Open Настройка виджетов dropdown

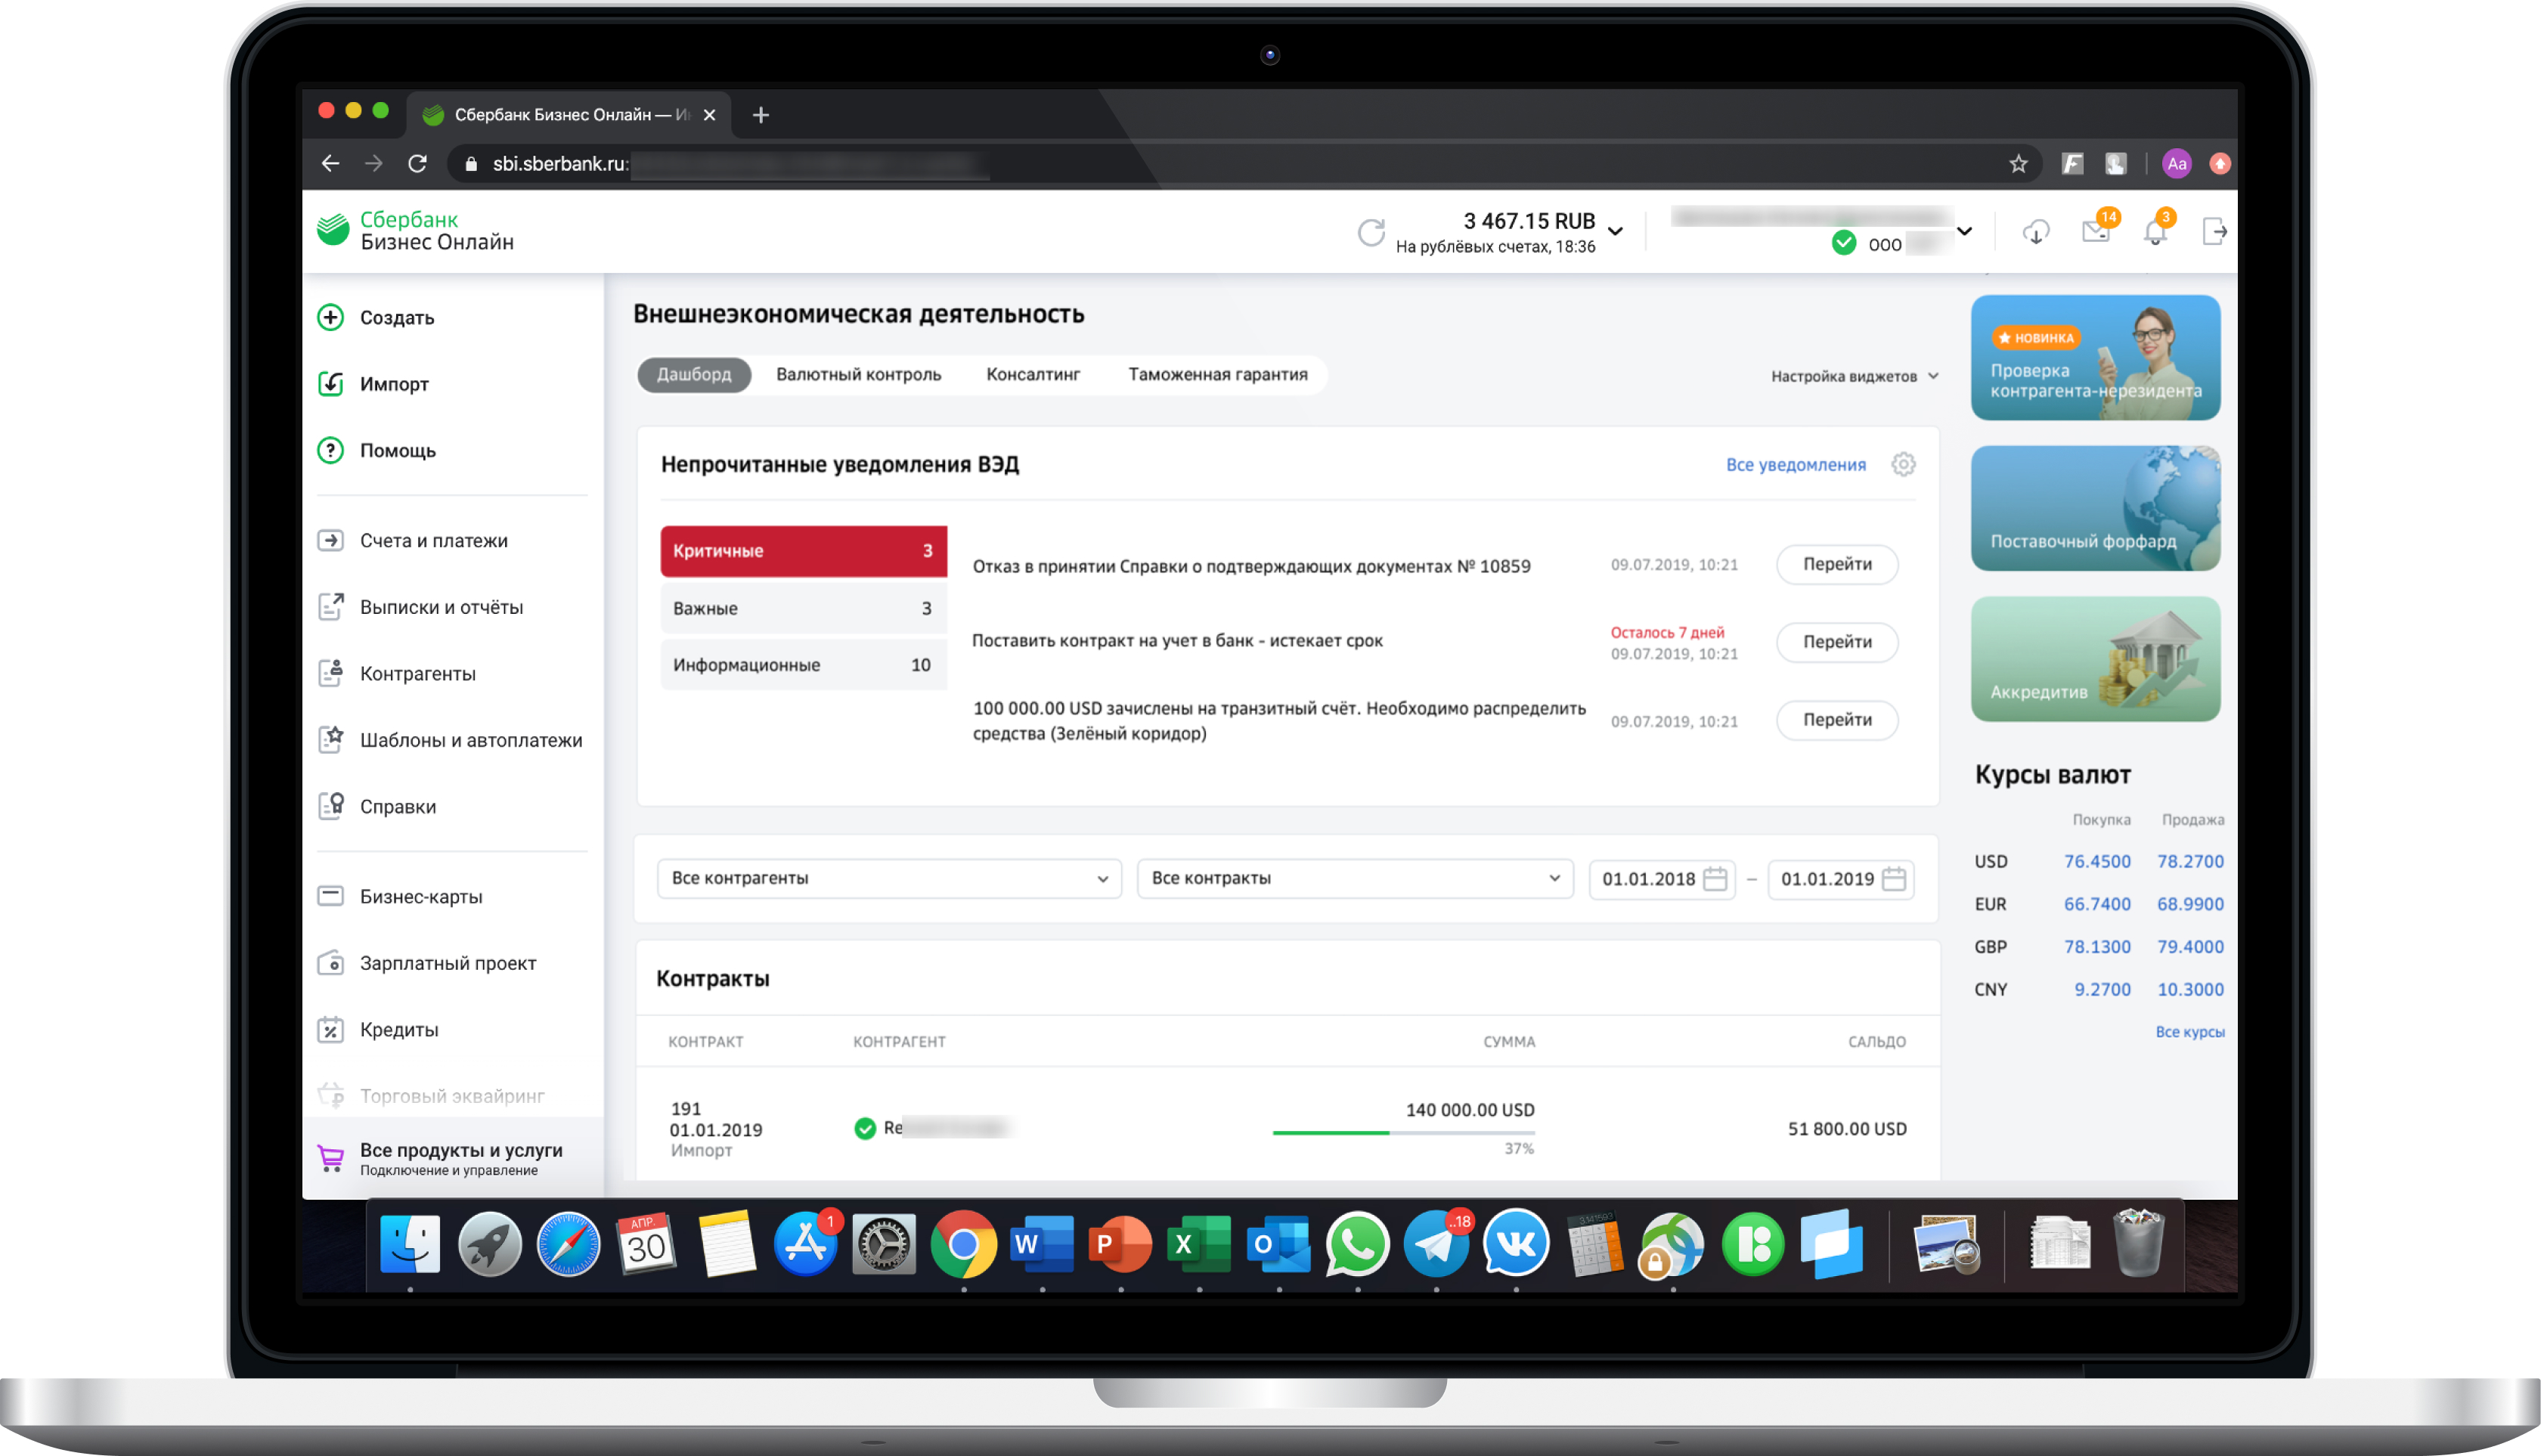click(x=1854, y=376)
